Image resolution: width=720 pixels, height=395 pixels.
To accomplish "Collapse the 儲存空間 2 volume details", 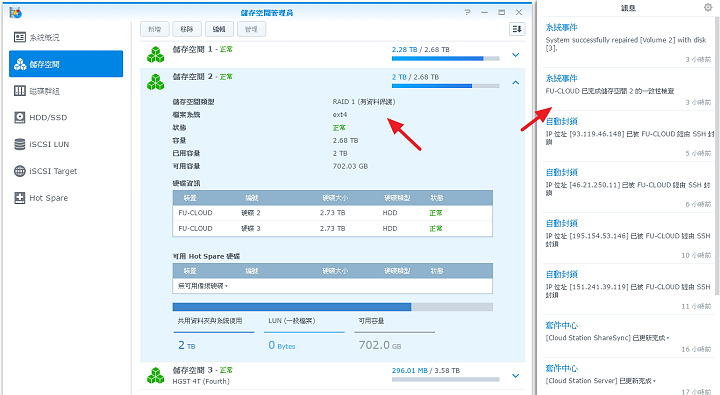I will (x=516, y=83).
